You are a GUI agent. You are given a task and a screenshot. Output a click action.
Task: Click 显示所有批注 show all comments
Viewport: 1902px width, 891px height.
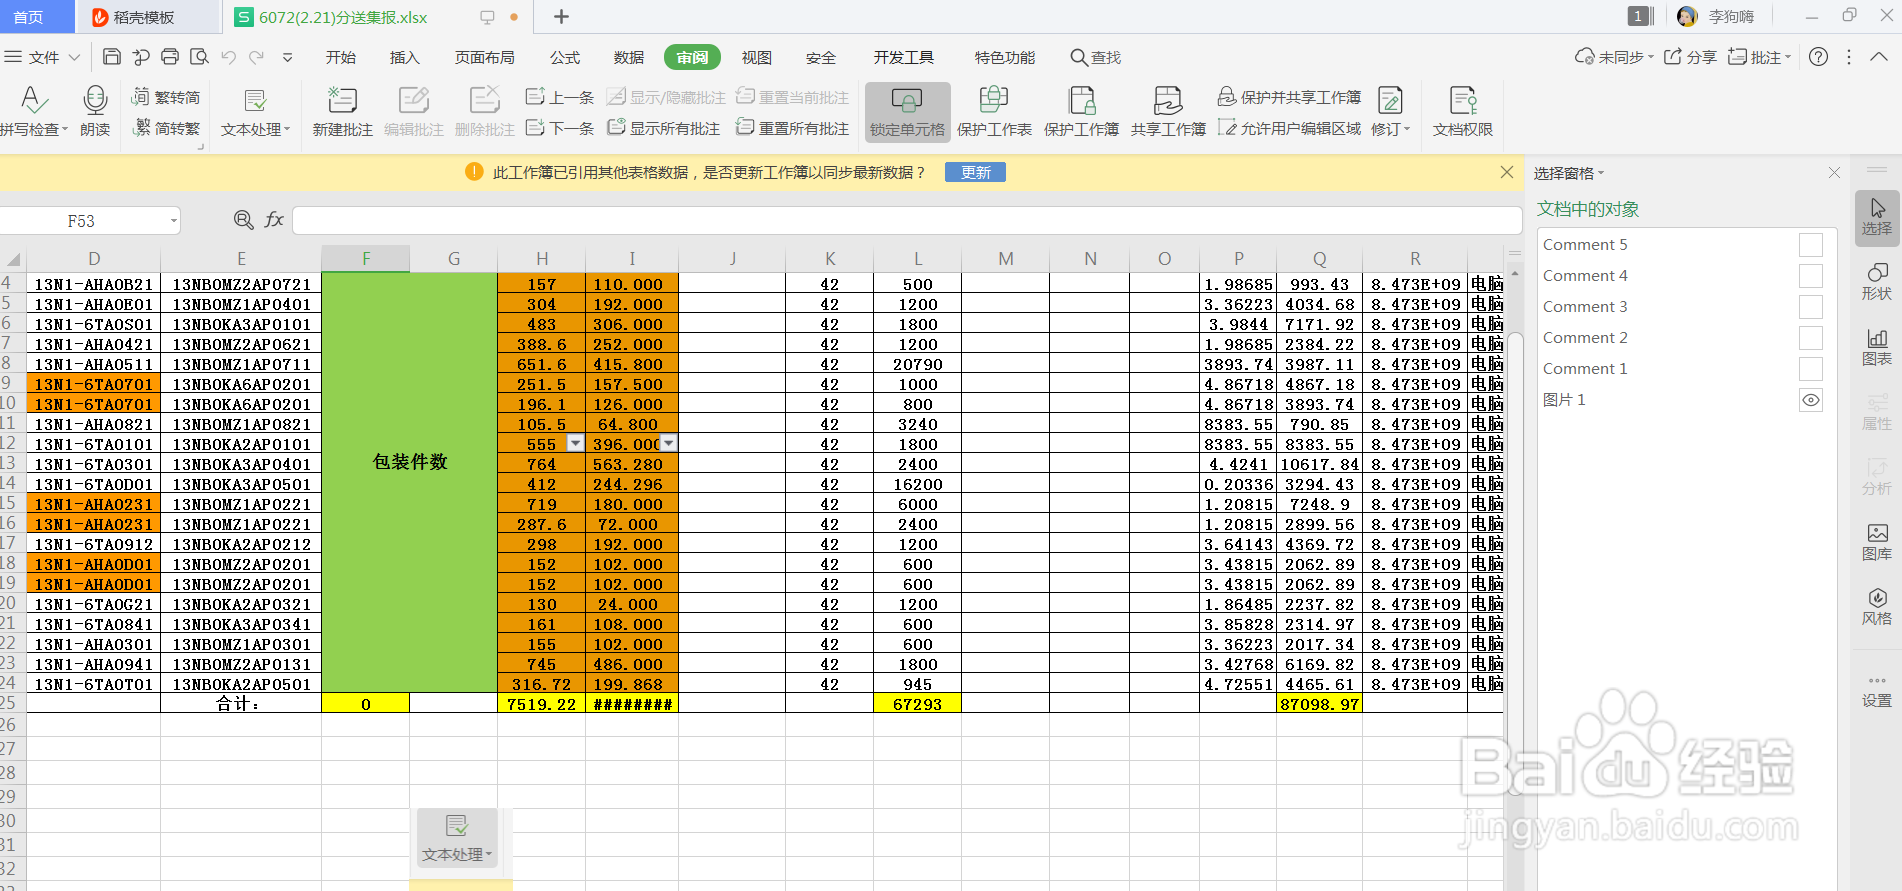[664, 128]
